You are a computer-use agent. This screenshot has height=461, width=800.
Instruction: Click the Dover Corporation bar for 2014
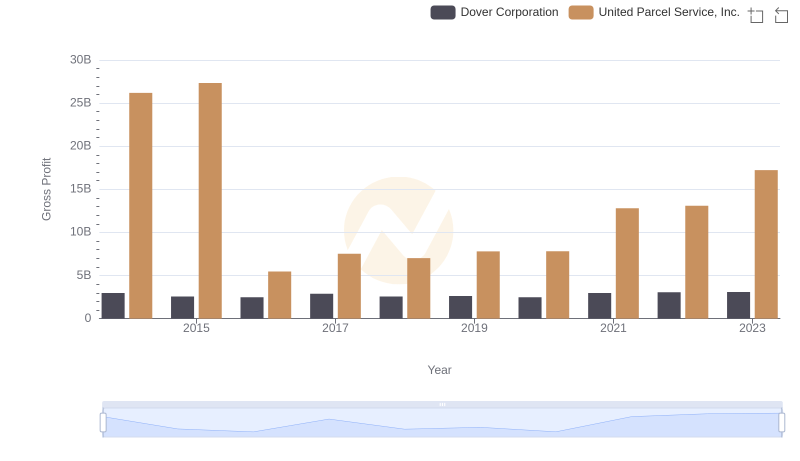click(x=113, y=305)
